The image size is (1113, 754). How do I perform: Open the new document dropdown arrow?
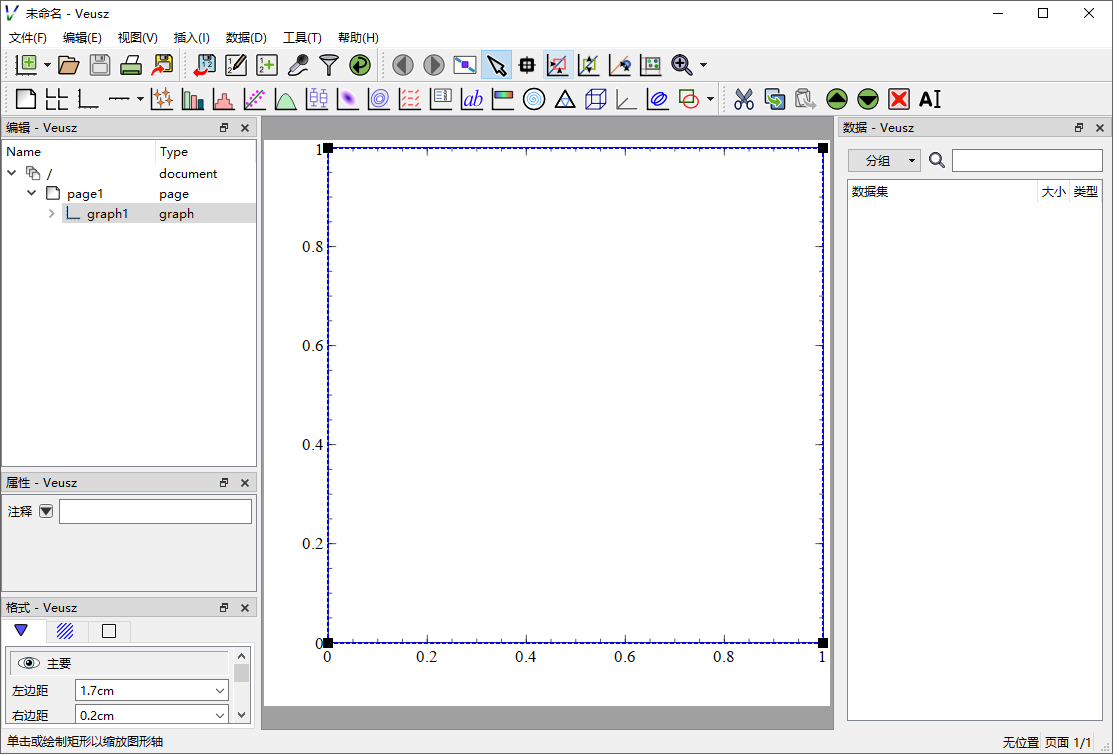coord(47,65)
